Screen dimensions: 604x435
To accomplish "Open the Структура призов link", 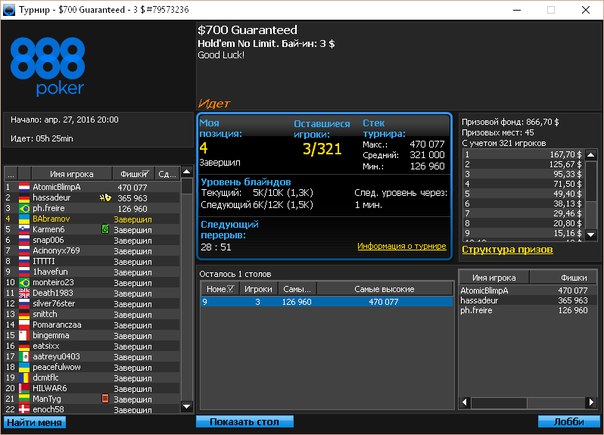I will coord(507,250).
